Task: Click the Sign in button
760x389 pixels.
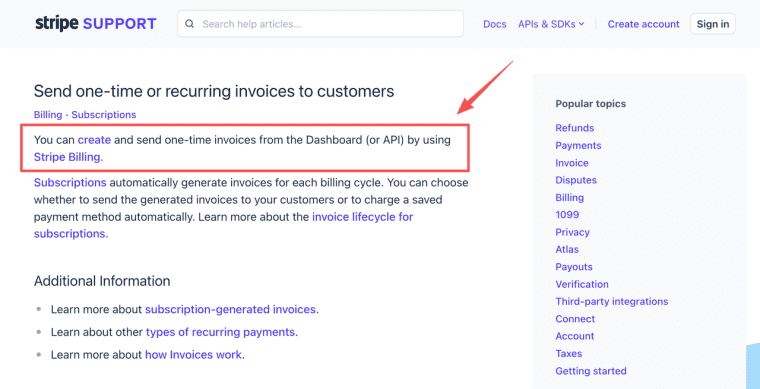Action: [712, 24]
